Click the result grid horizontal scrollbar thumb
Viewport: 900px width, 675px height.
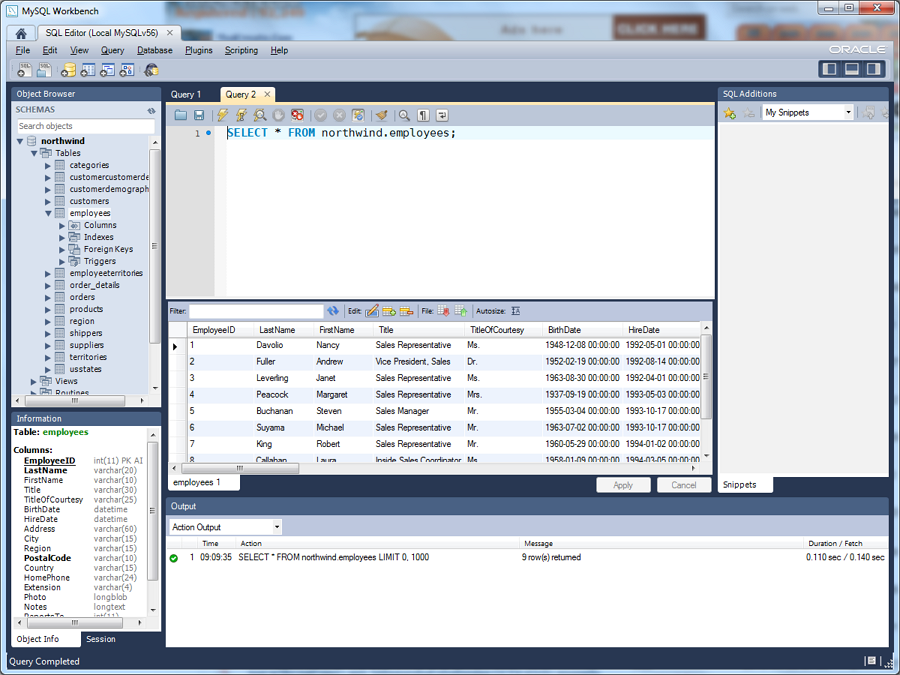pyautogui.click(x=240, y=468)
